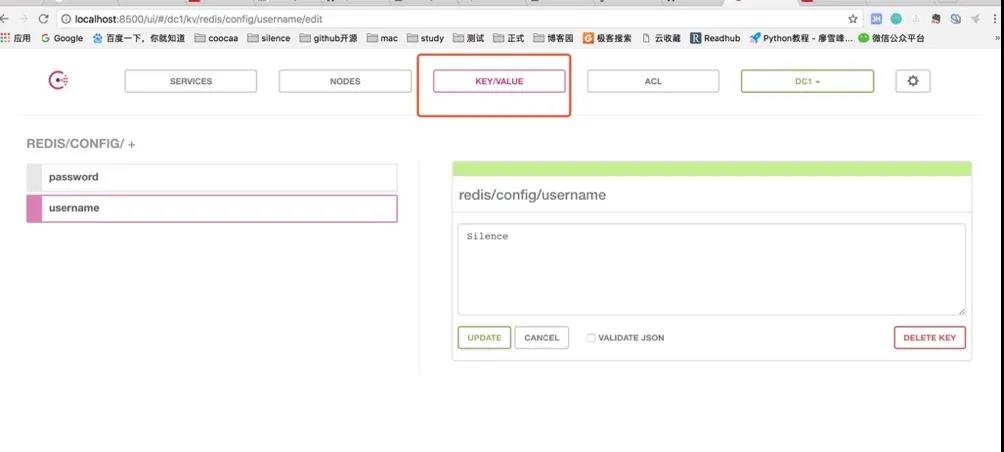
Task: Click the DELETE KEY button
Action: (930, 337)
